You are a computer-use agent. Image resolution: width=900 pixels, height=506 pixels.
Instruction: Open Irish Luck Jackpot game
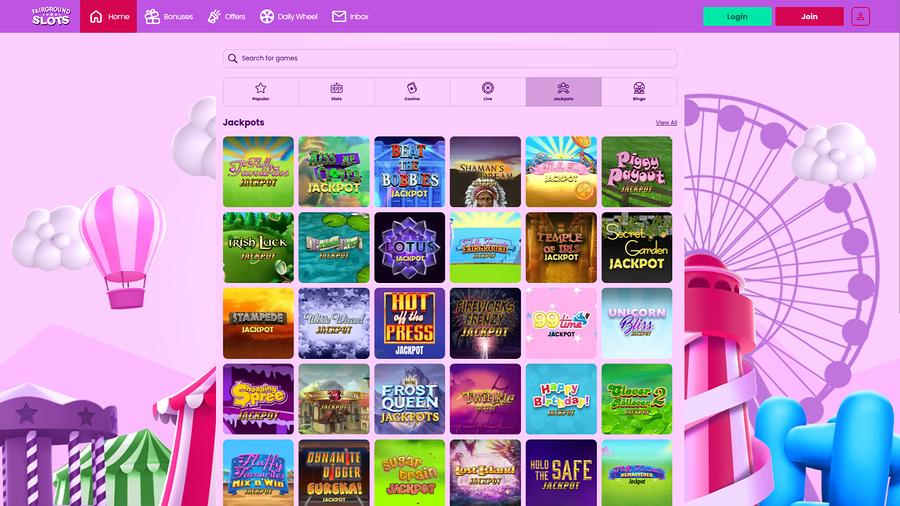(x=258, y=247)
